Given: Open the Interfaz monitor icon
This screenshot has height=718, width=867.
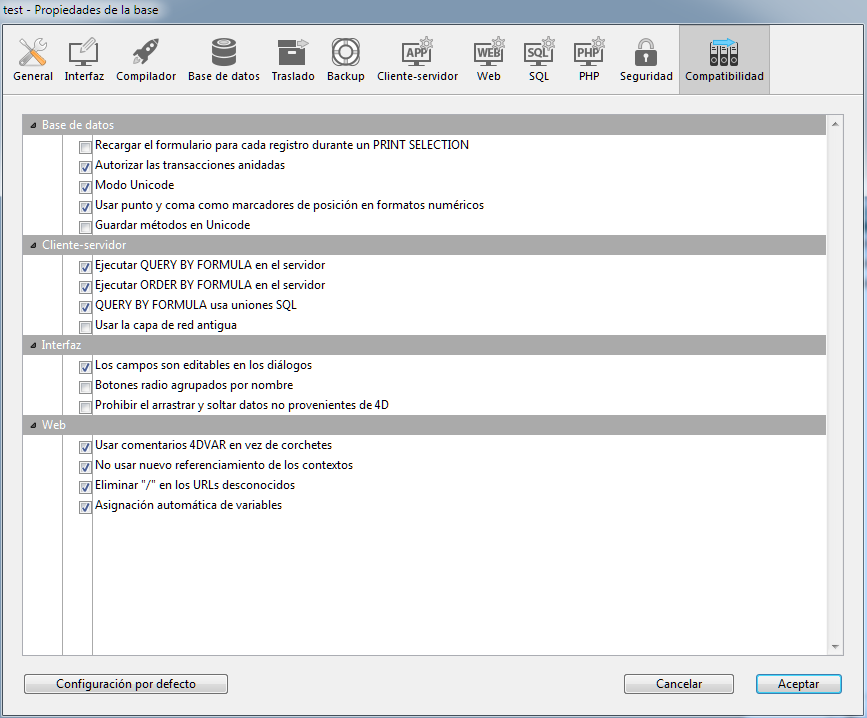Looking at the screenshot, I should (x=83, y=52).
